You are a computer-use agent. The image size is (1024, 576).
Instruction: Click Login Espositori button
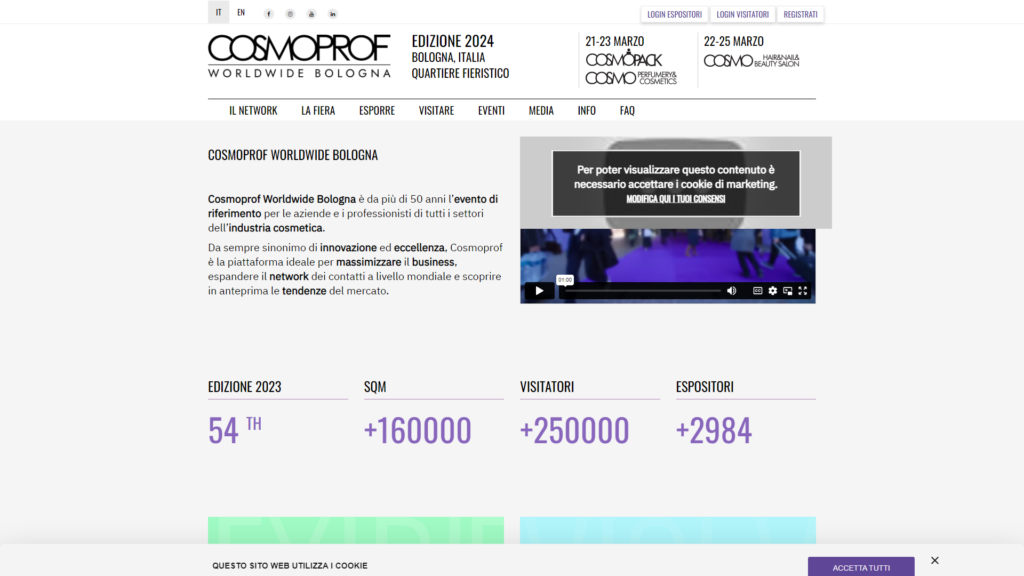point(674,14)
